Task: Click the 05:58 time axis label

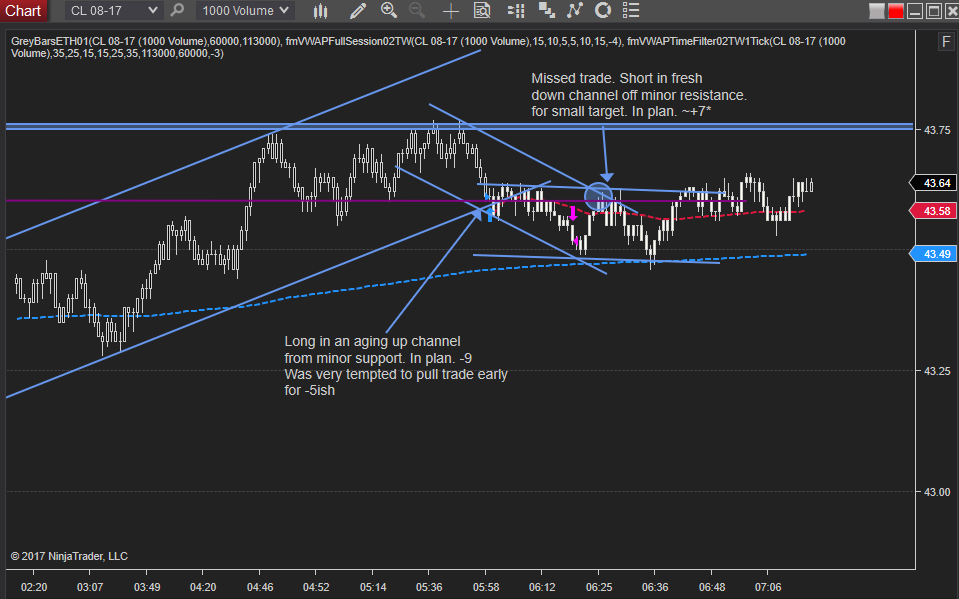Action: coord(486,587)
